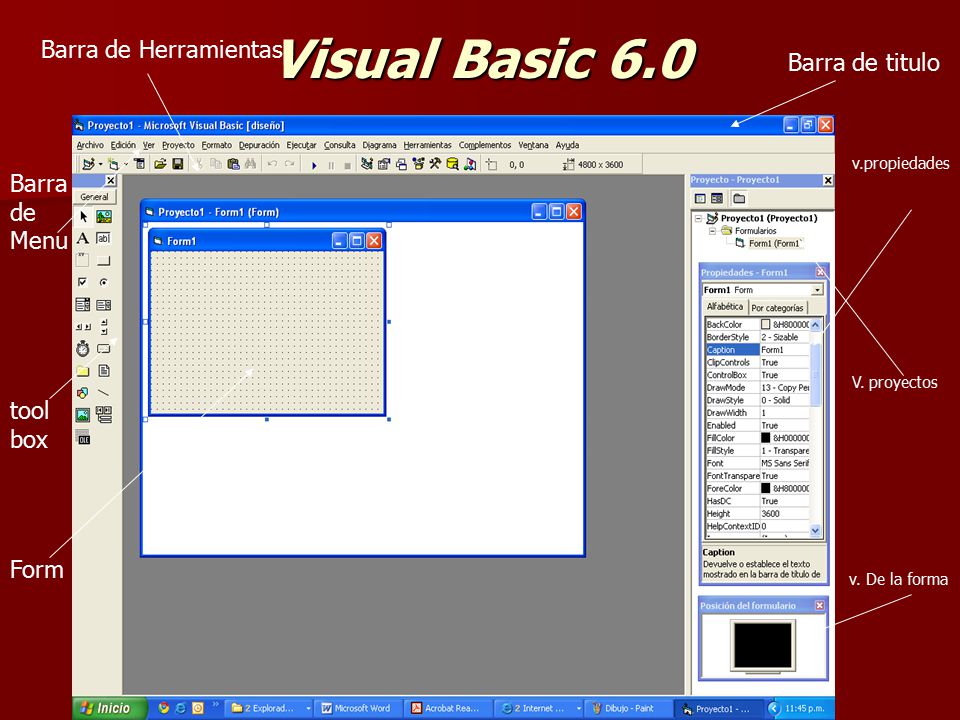960x720 pixels.
Task: Click the End stop icon in the toolbar
Action: 348,165
